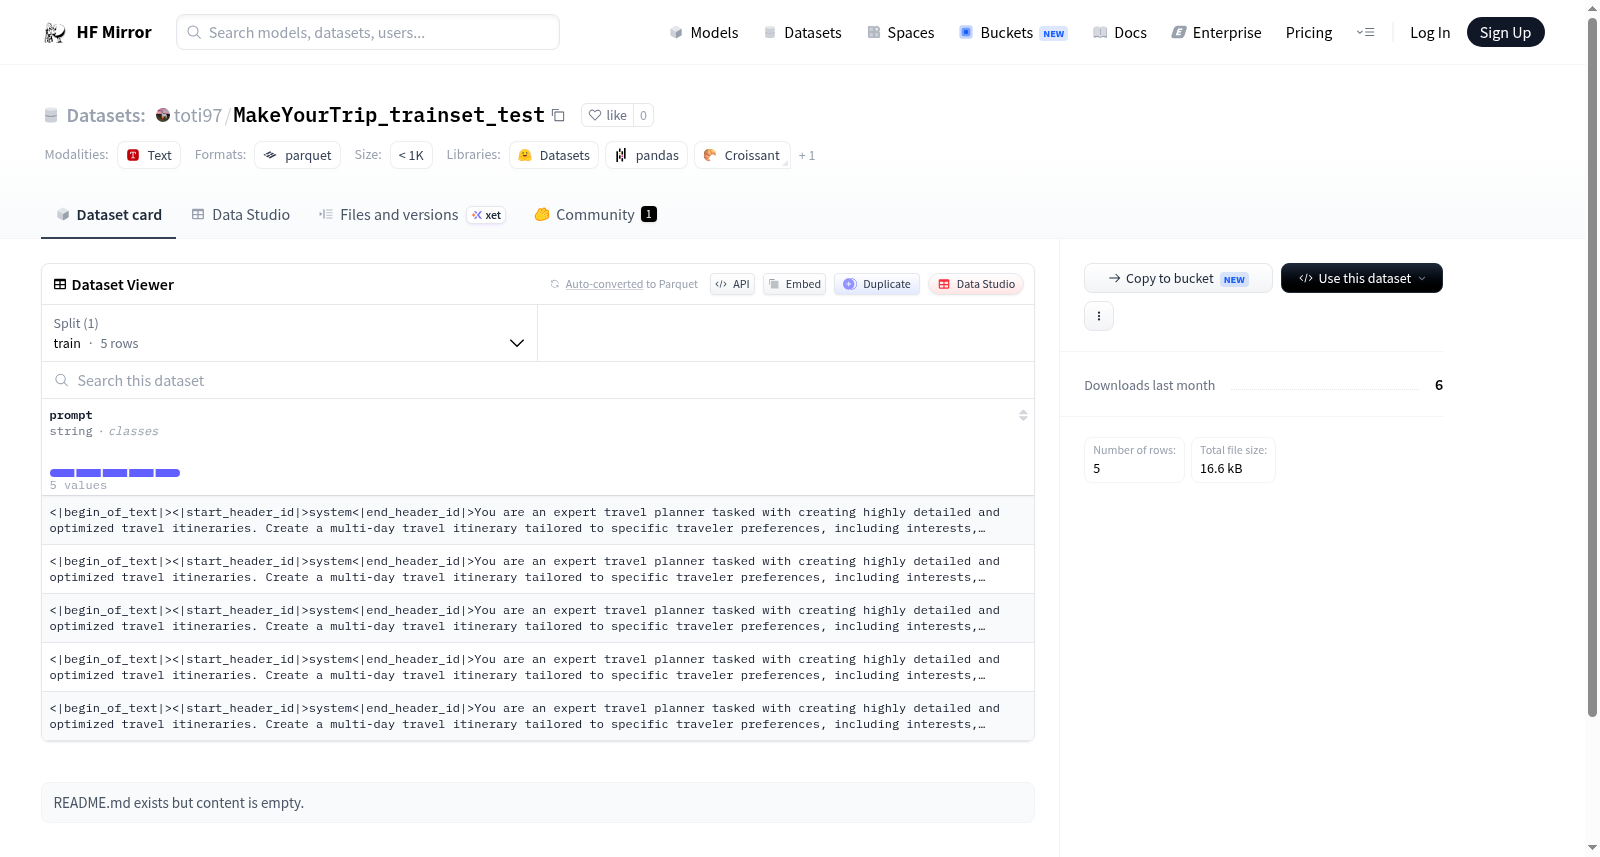Click the pandas library tag
The width and height of the screenshot is (1600, 857).
click(646, 155)
